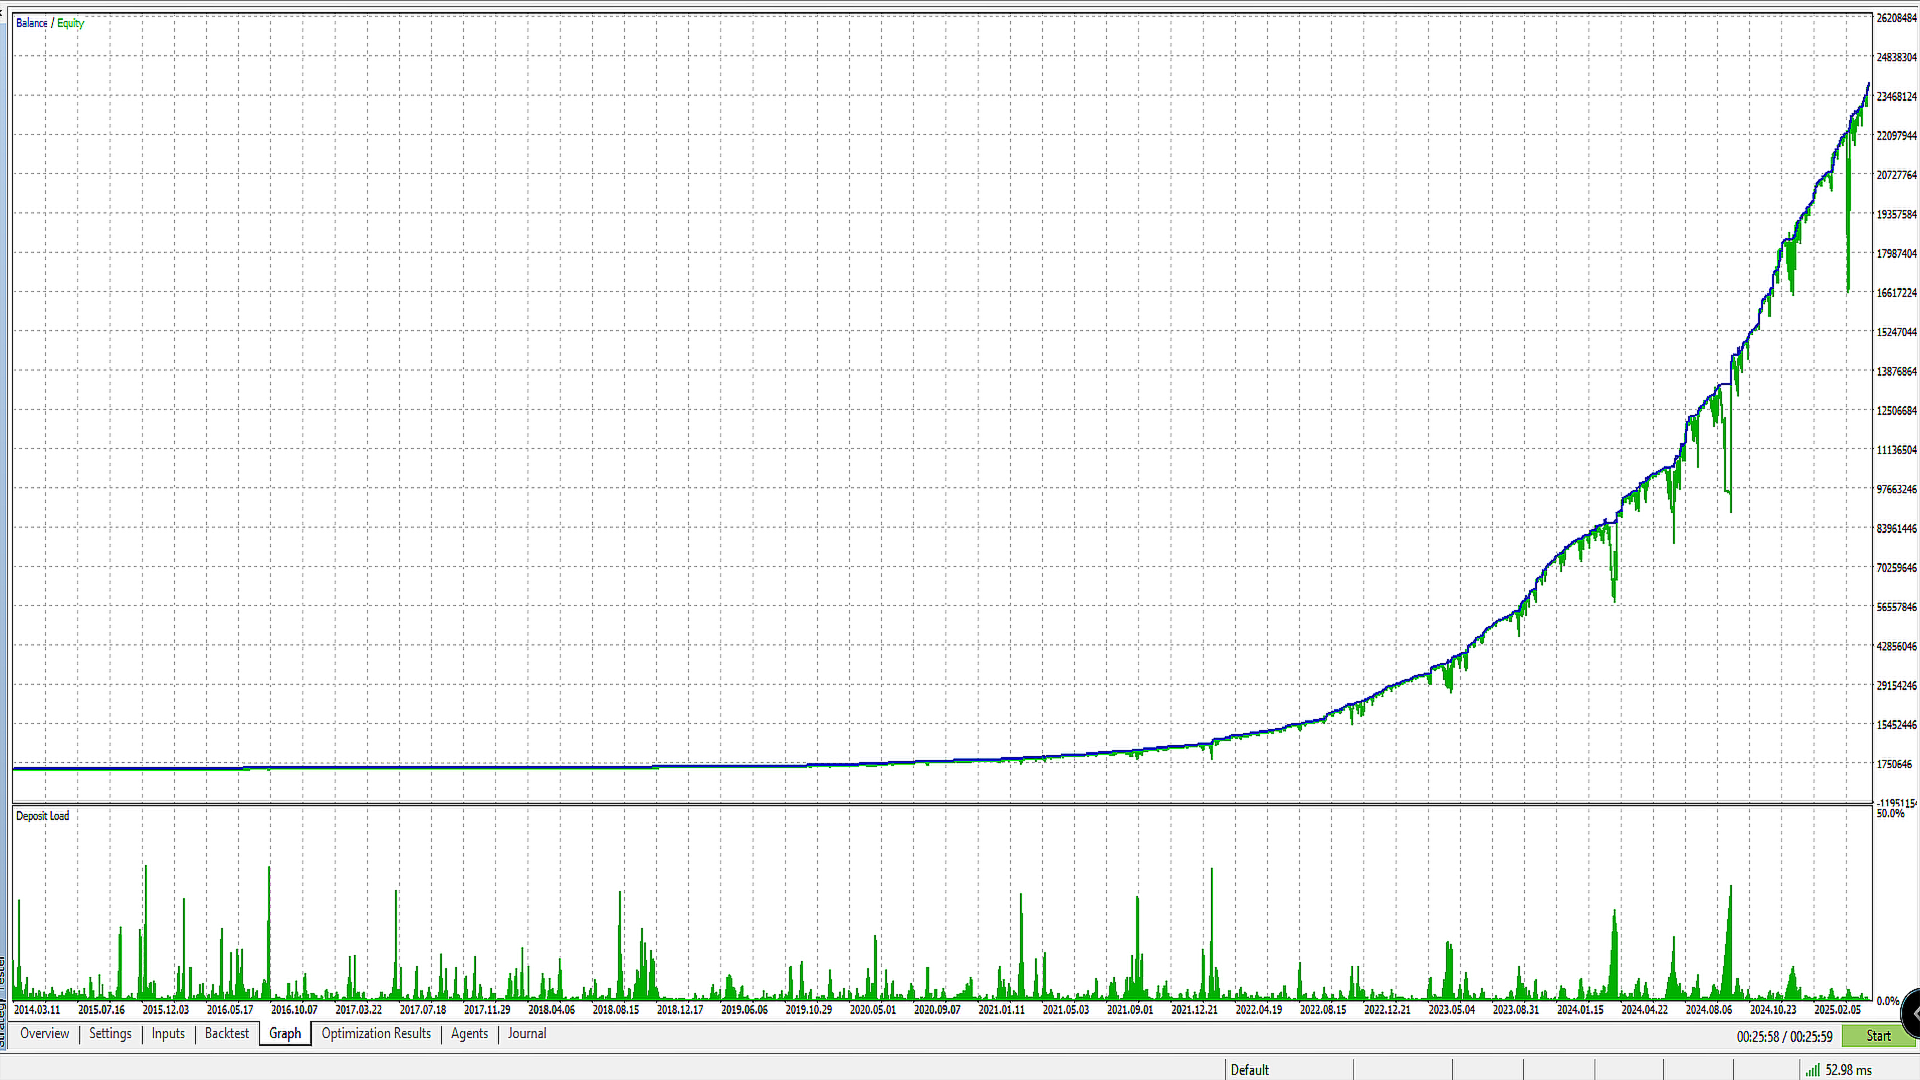
Task: Open the Inputs tab
Action: click(168, 1034)
